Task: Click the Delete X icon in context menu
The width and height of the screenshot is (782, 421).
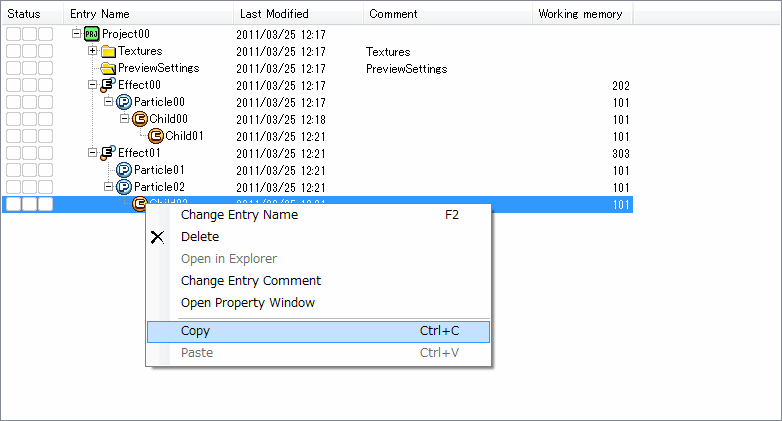Action: pos(157,237)
